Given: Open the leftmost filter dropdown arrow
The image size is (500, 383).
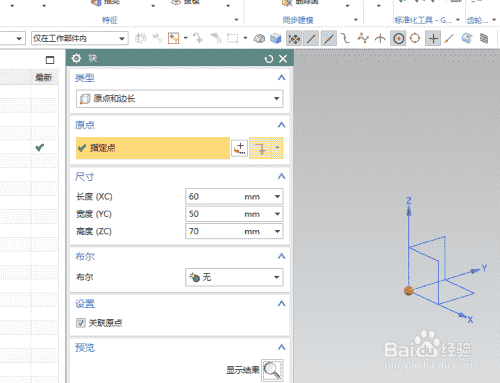Looking at the screenshot, I should tap(19, 39).
